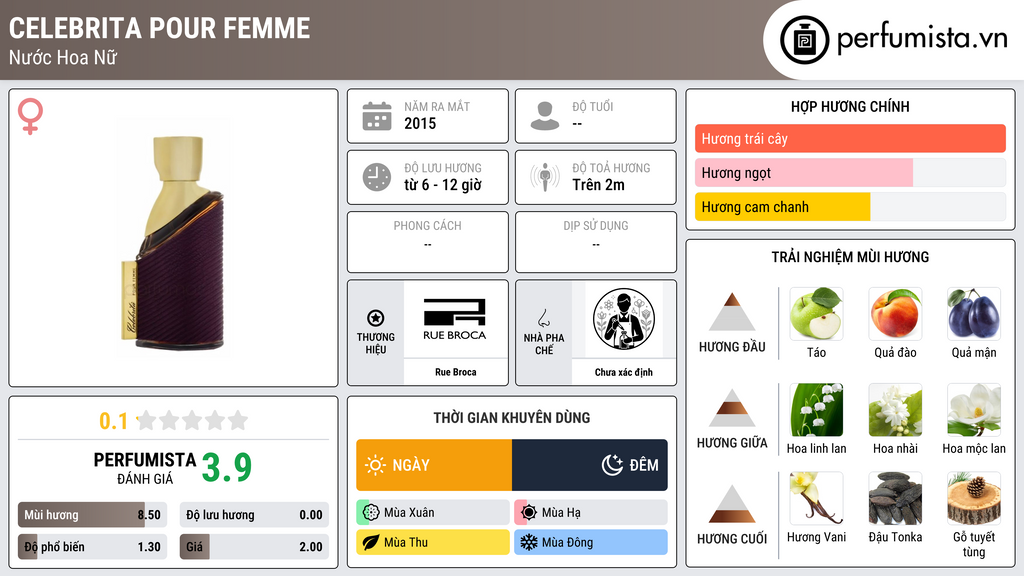Click the Độ phổ biến 1.30 rating bar
The image size is (1024, 576).
pos(92,547)
